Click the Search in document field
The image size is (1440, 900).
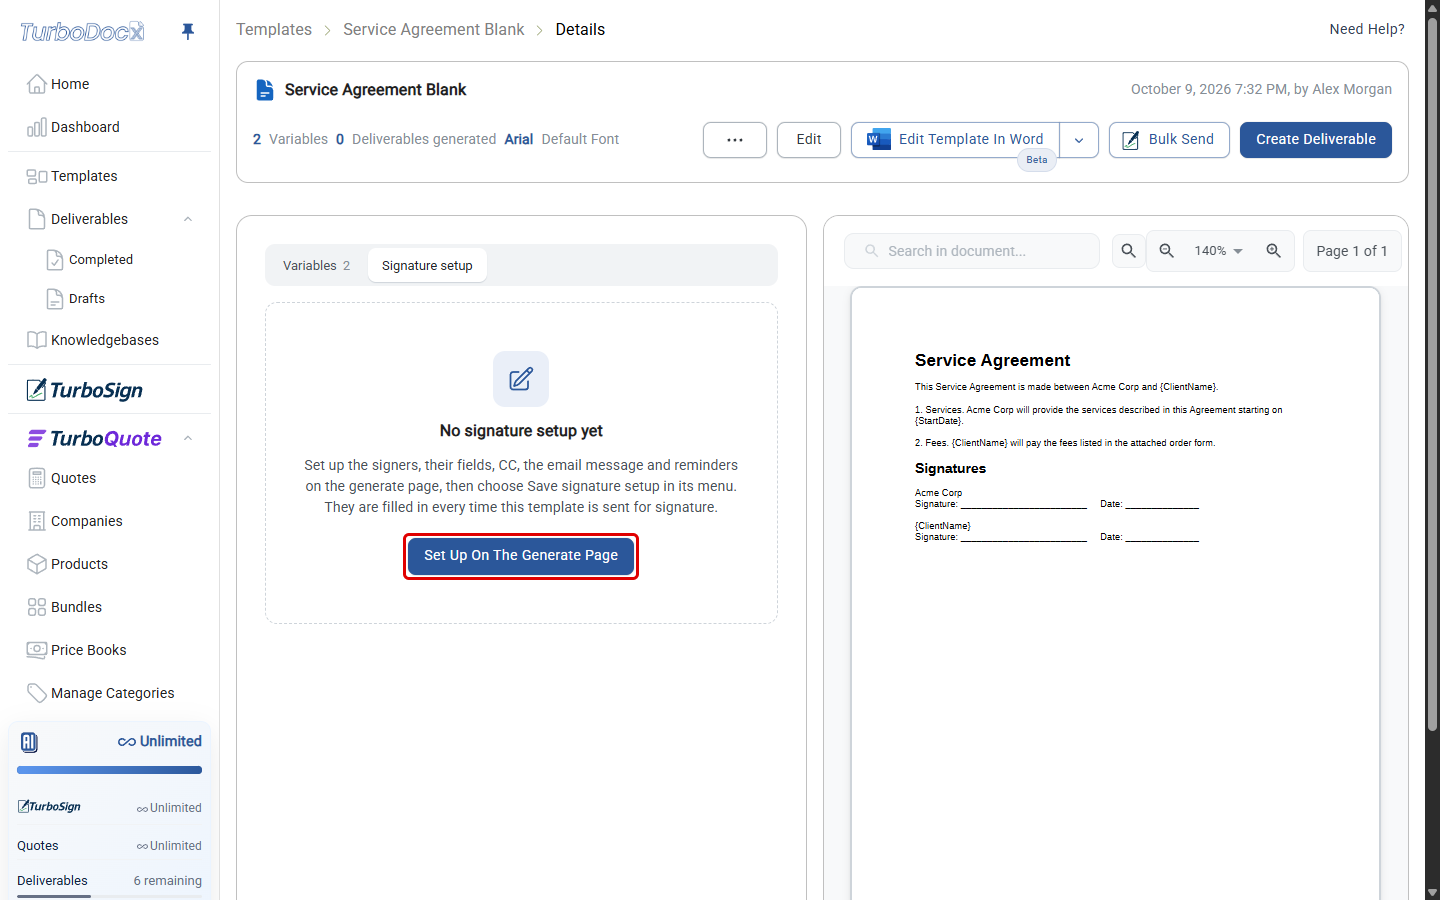click(972, 251)
